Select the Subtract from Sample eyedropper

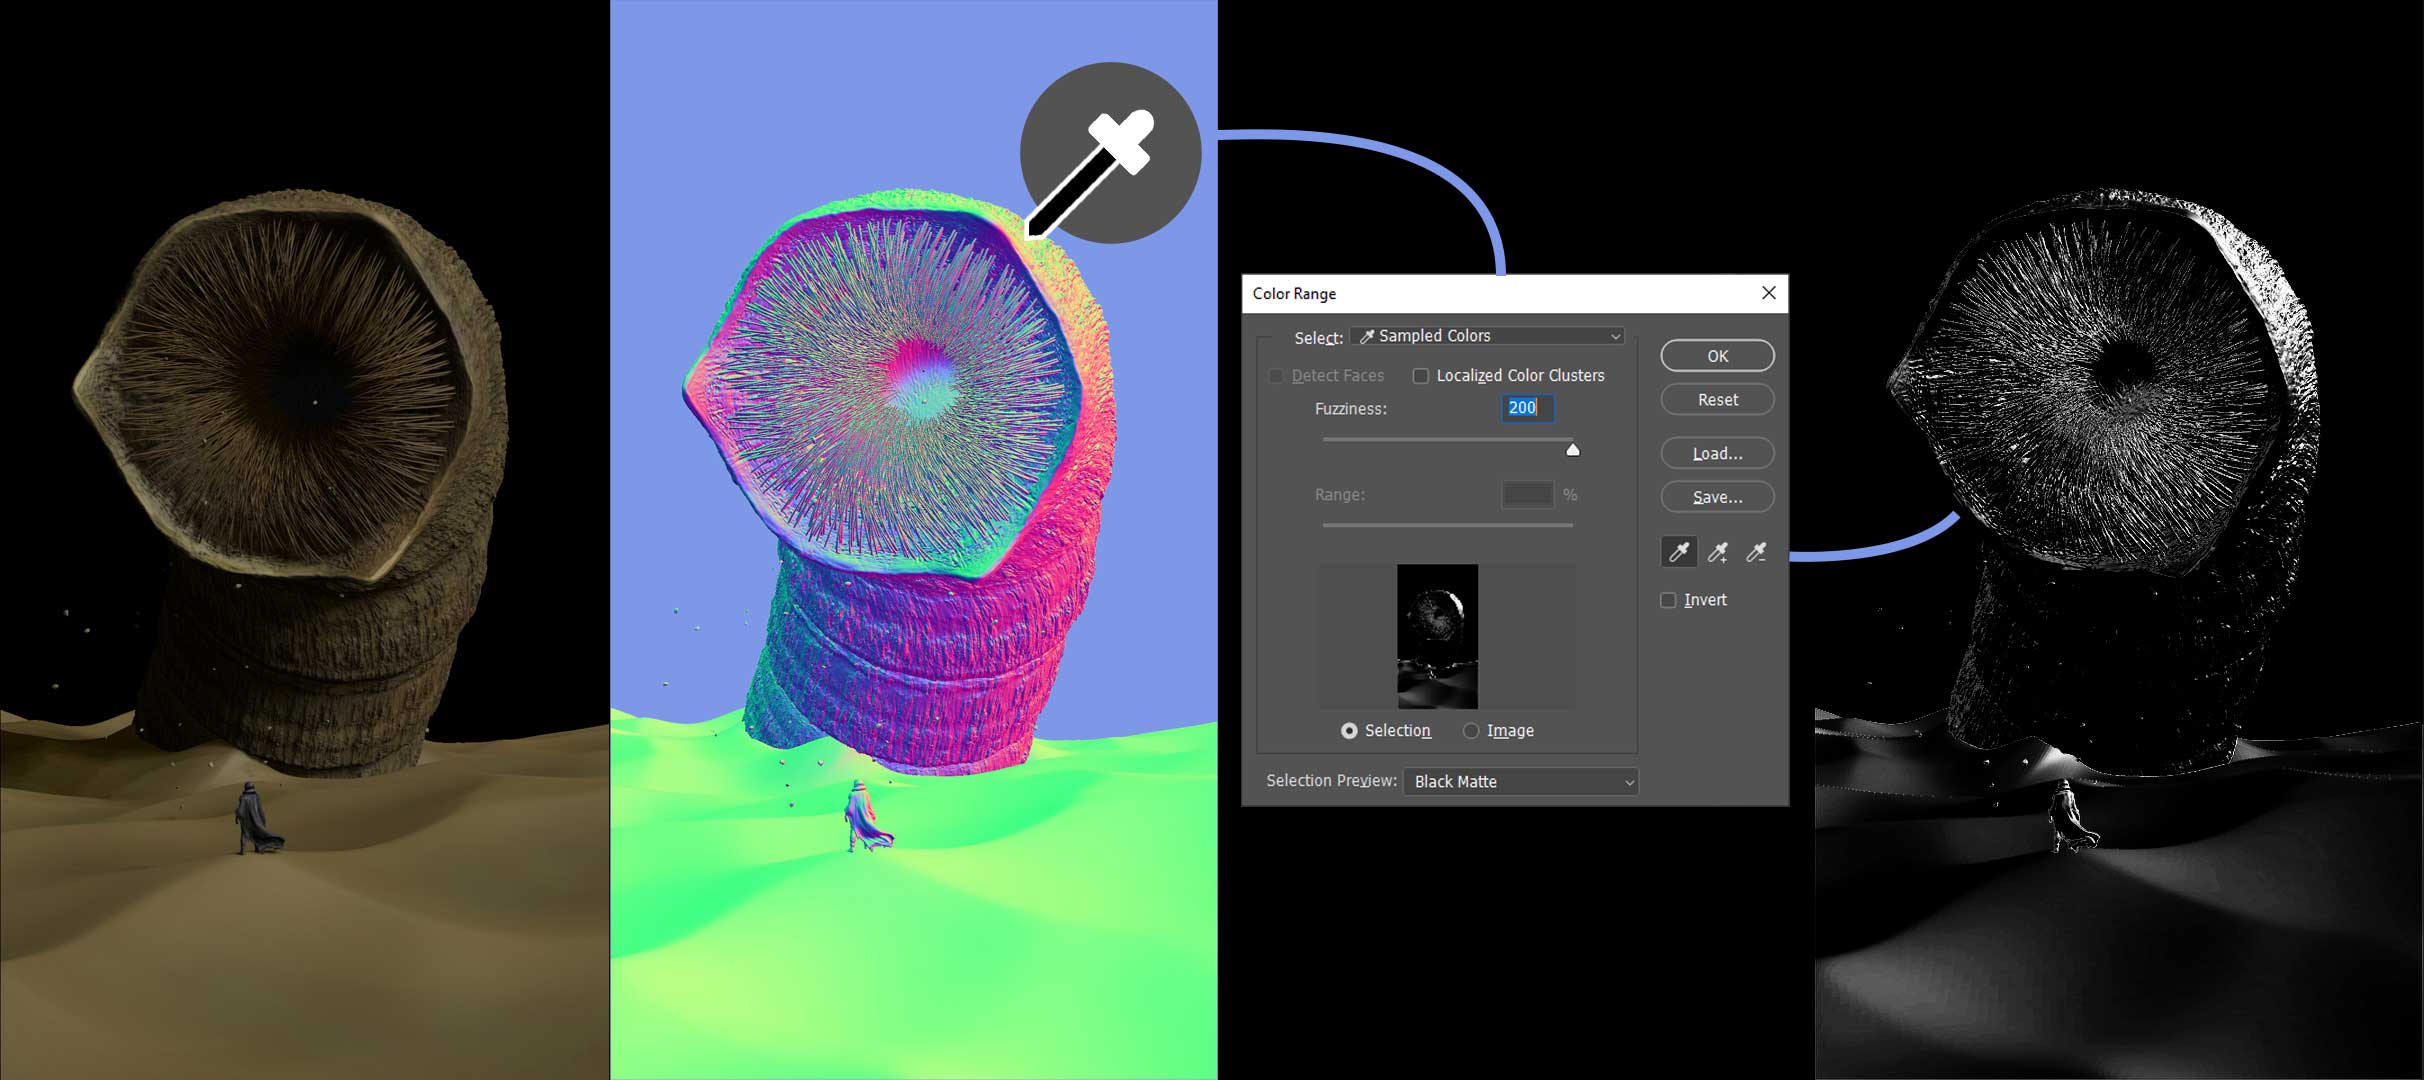pyautogui.click(x=1756, y=552)
